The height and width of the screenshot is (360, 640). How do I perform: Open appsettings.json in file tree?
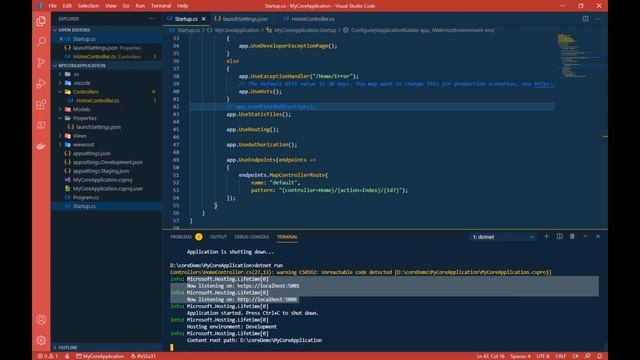click(91, 153)
